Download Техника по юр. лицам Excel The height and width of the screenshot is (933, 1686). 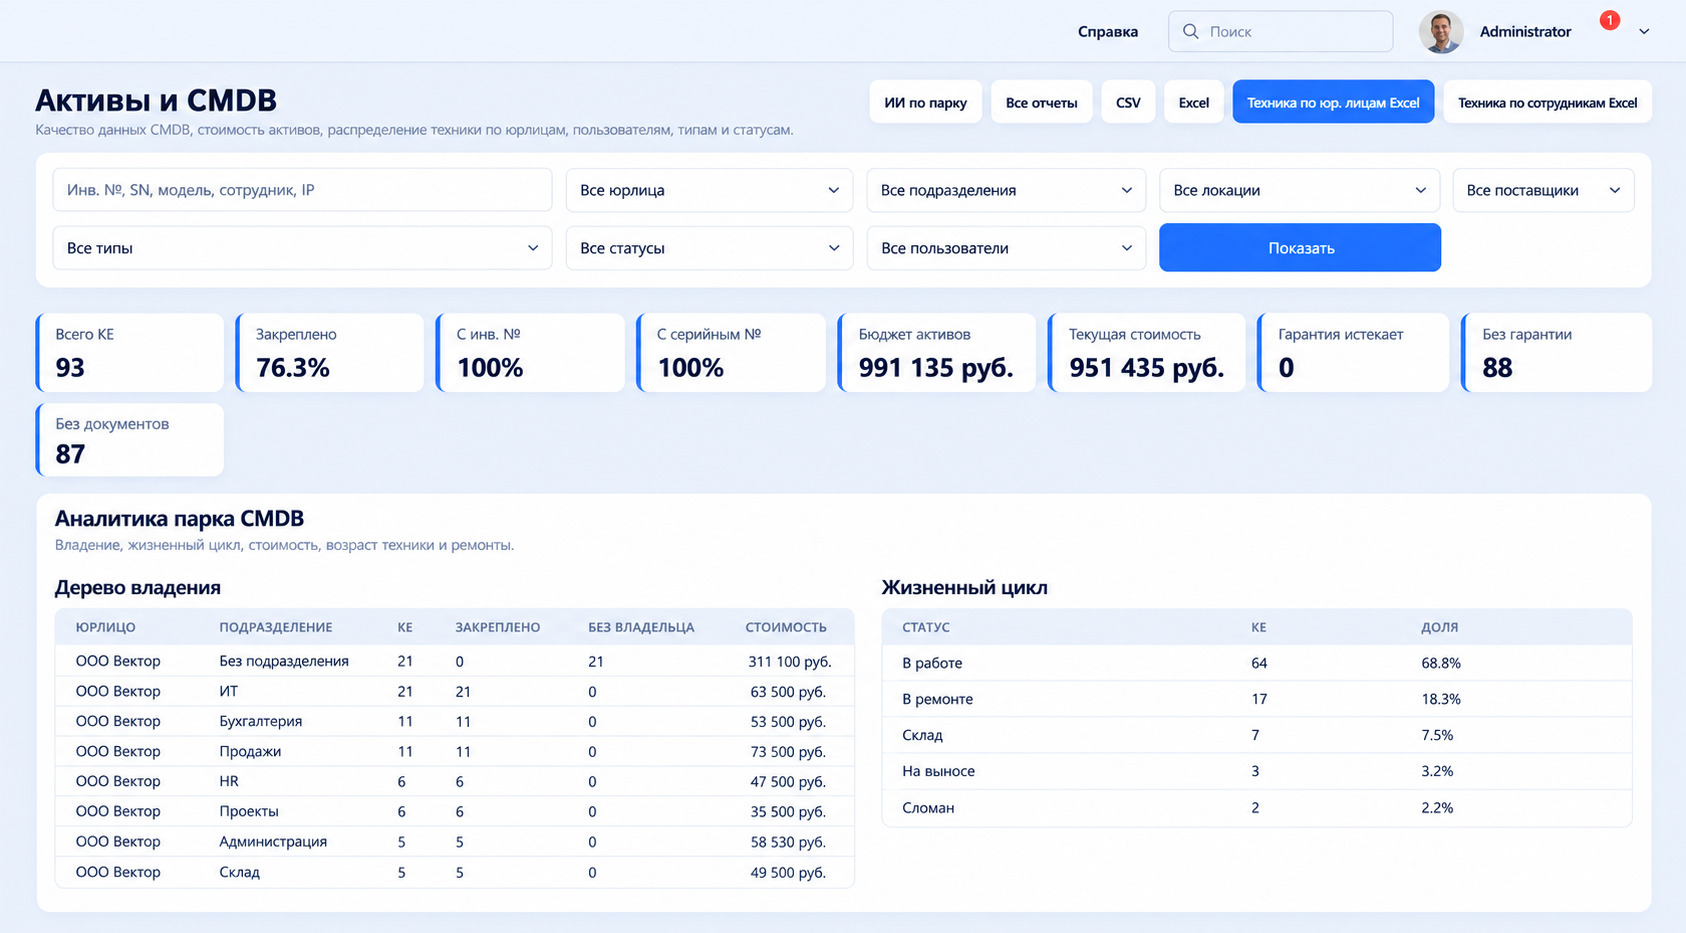tap(1333, 102)
